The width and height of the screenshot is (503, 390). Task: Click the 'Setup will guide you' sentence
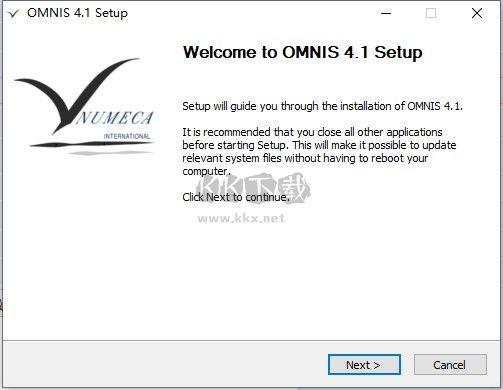(322, 106)
